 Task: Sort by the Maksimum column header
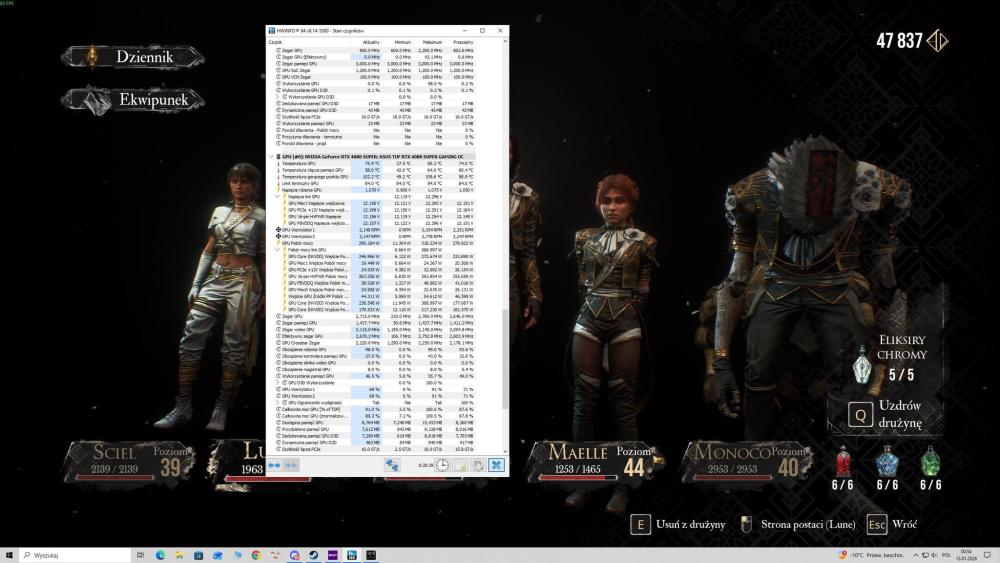pyautogui.click(x=432, y=42)
